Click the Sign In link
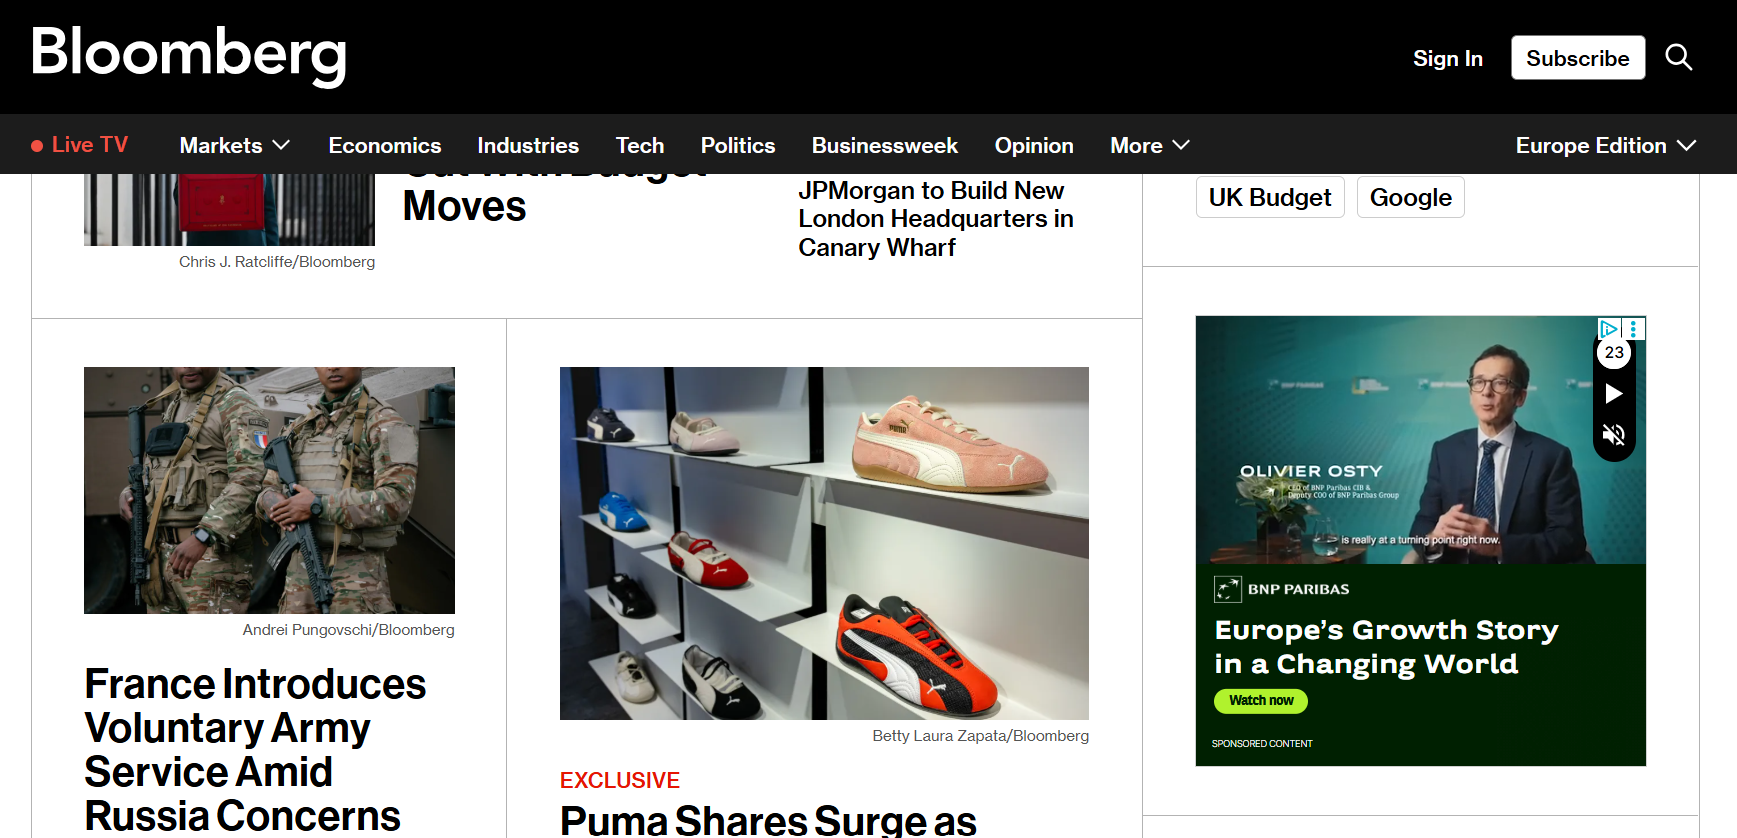 point(1448,58)
